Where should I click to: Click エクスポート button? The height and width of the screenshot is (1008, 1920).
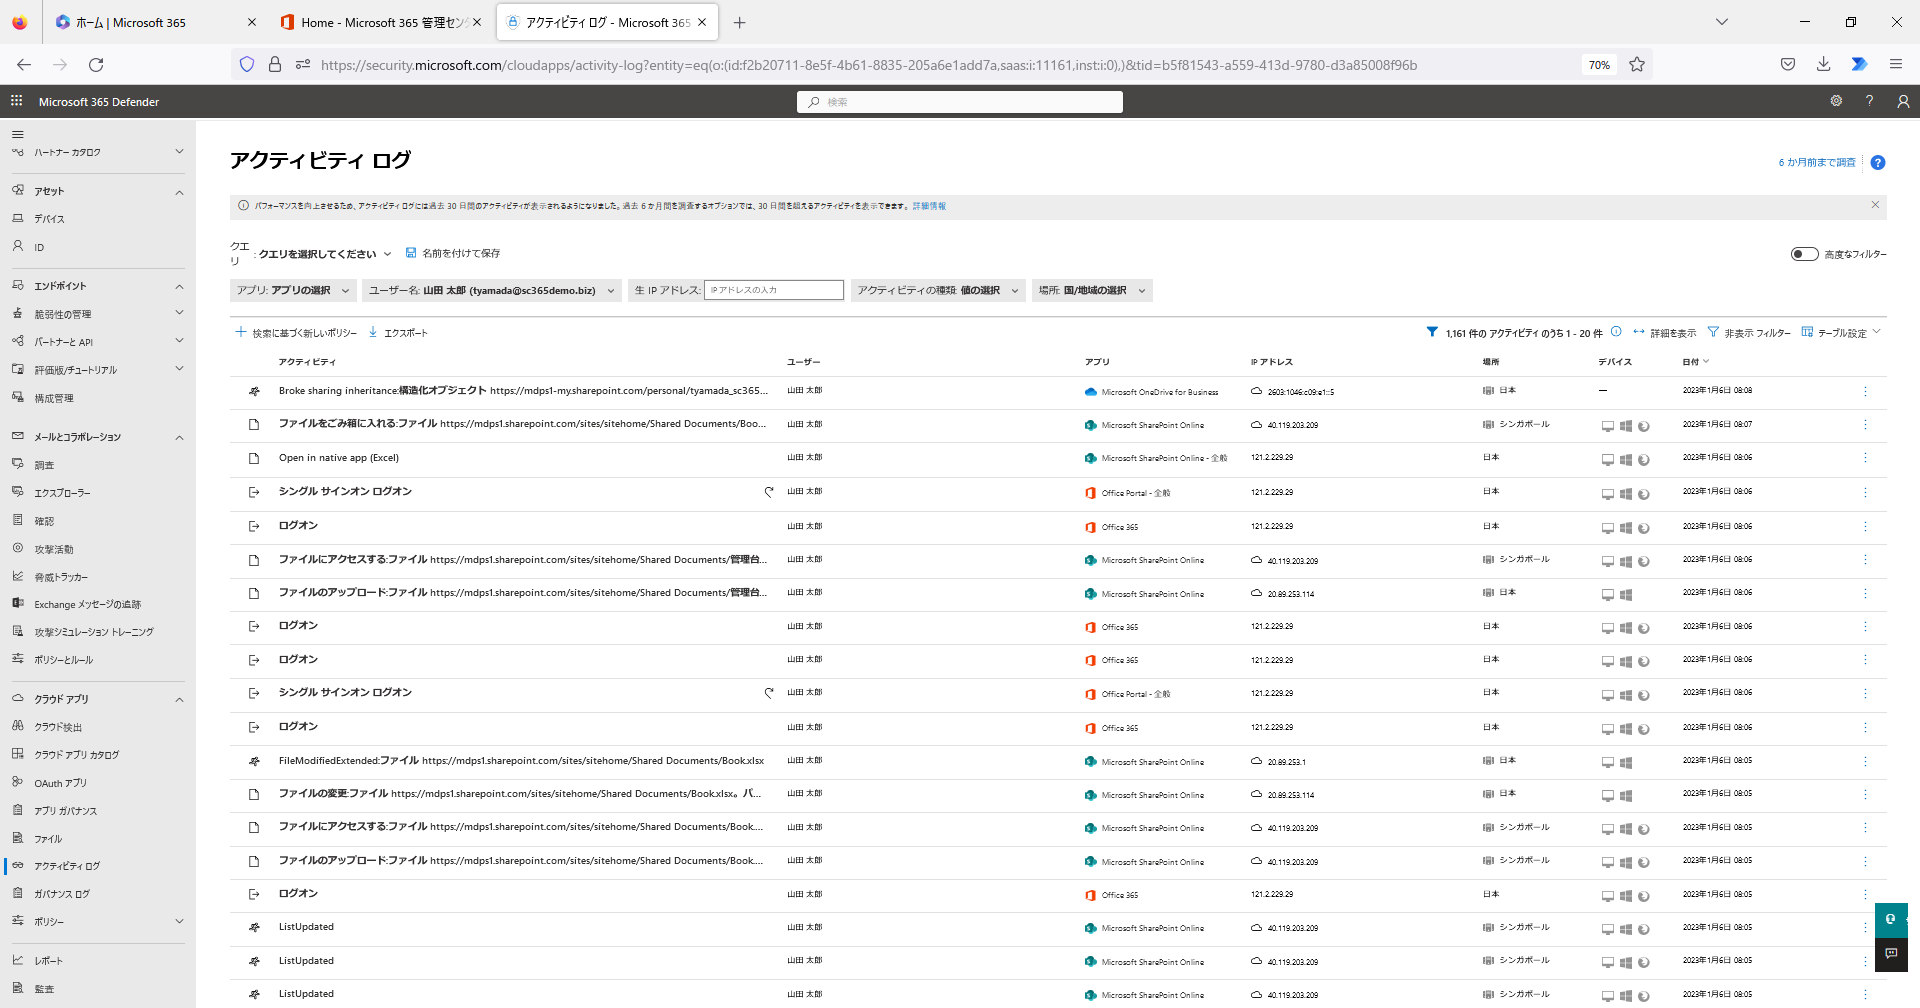coord(398,333)
